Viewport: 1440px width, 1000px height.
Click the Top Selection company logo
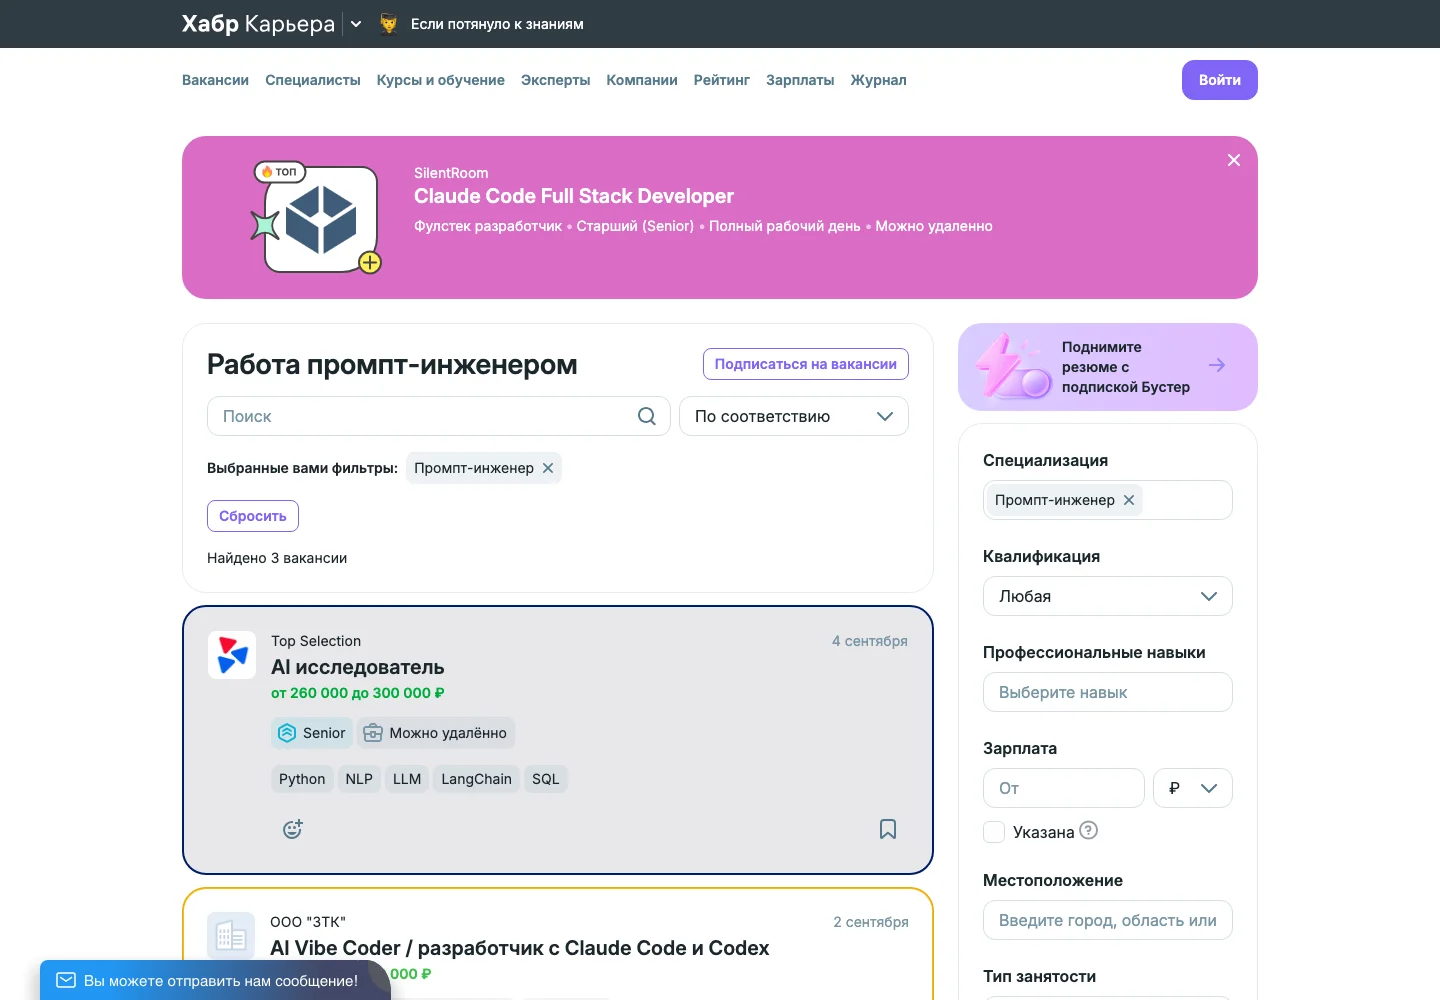(232, 655)
